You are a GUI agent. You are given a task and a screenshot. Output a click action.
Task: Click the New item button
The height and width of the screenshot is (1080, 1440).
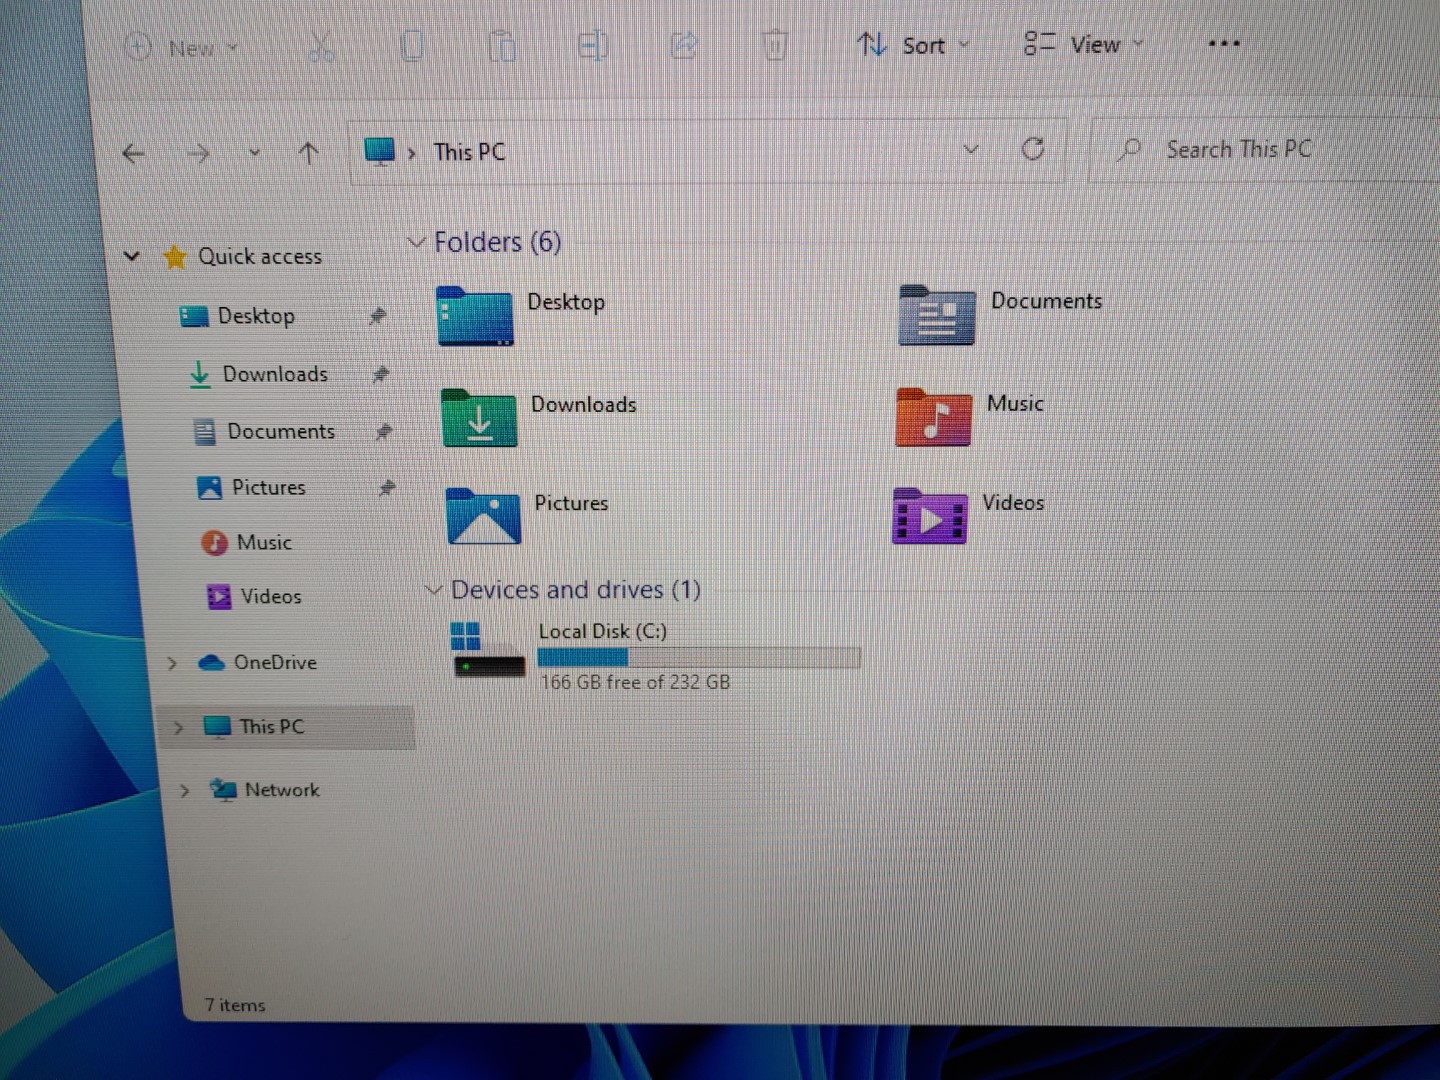click(x=181, y=47)
